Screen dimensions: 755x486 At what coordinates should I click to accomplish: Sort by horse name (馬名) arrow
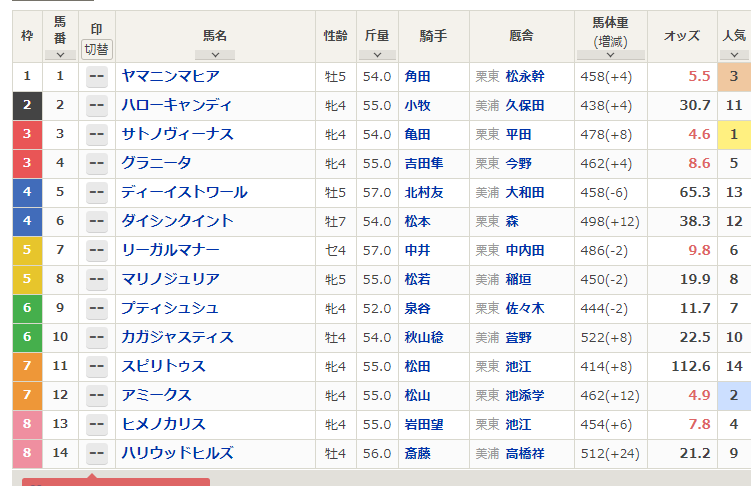(215, 55)
